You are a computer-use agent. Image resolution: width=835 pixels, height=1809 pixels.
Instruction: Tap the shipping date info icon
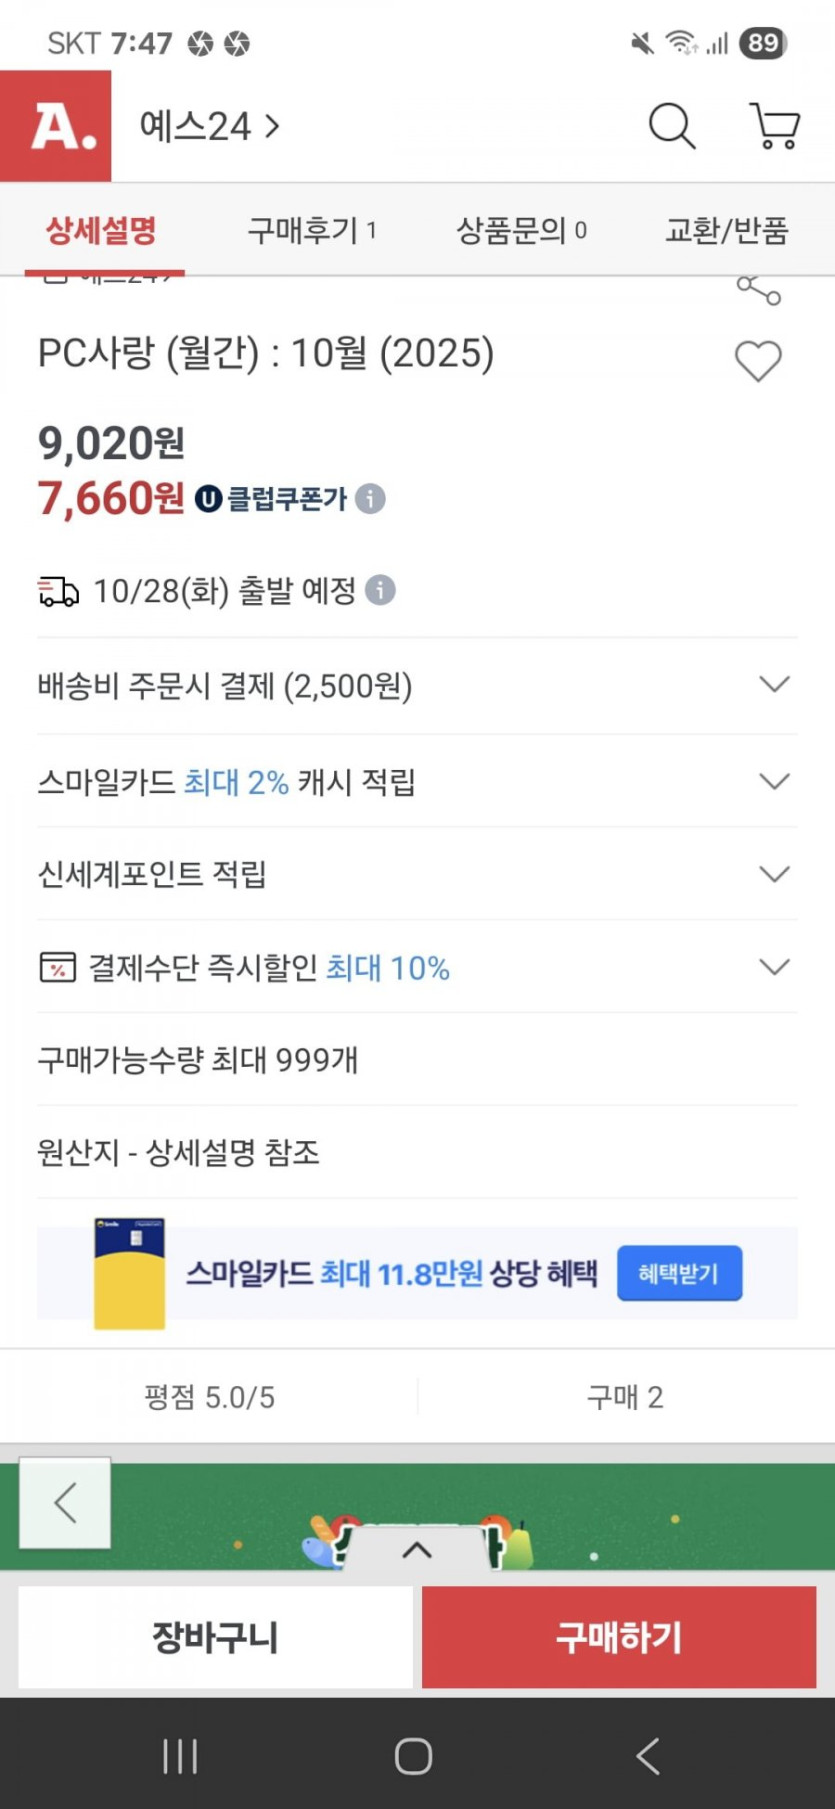(380, 590)
